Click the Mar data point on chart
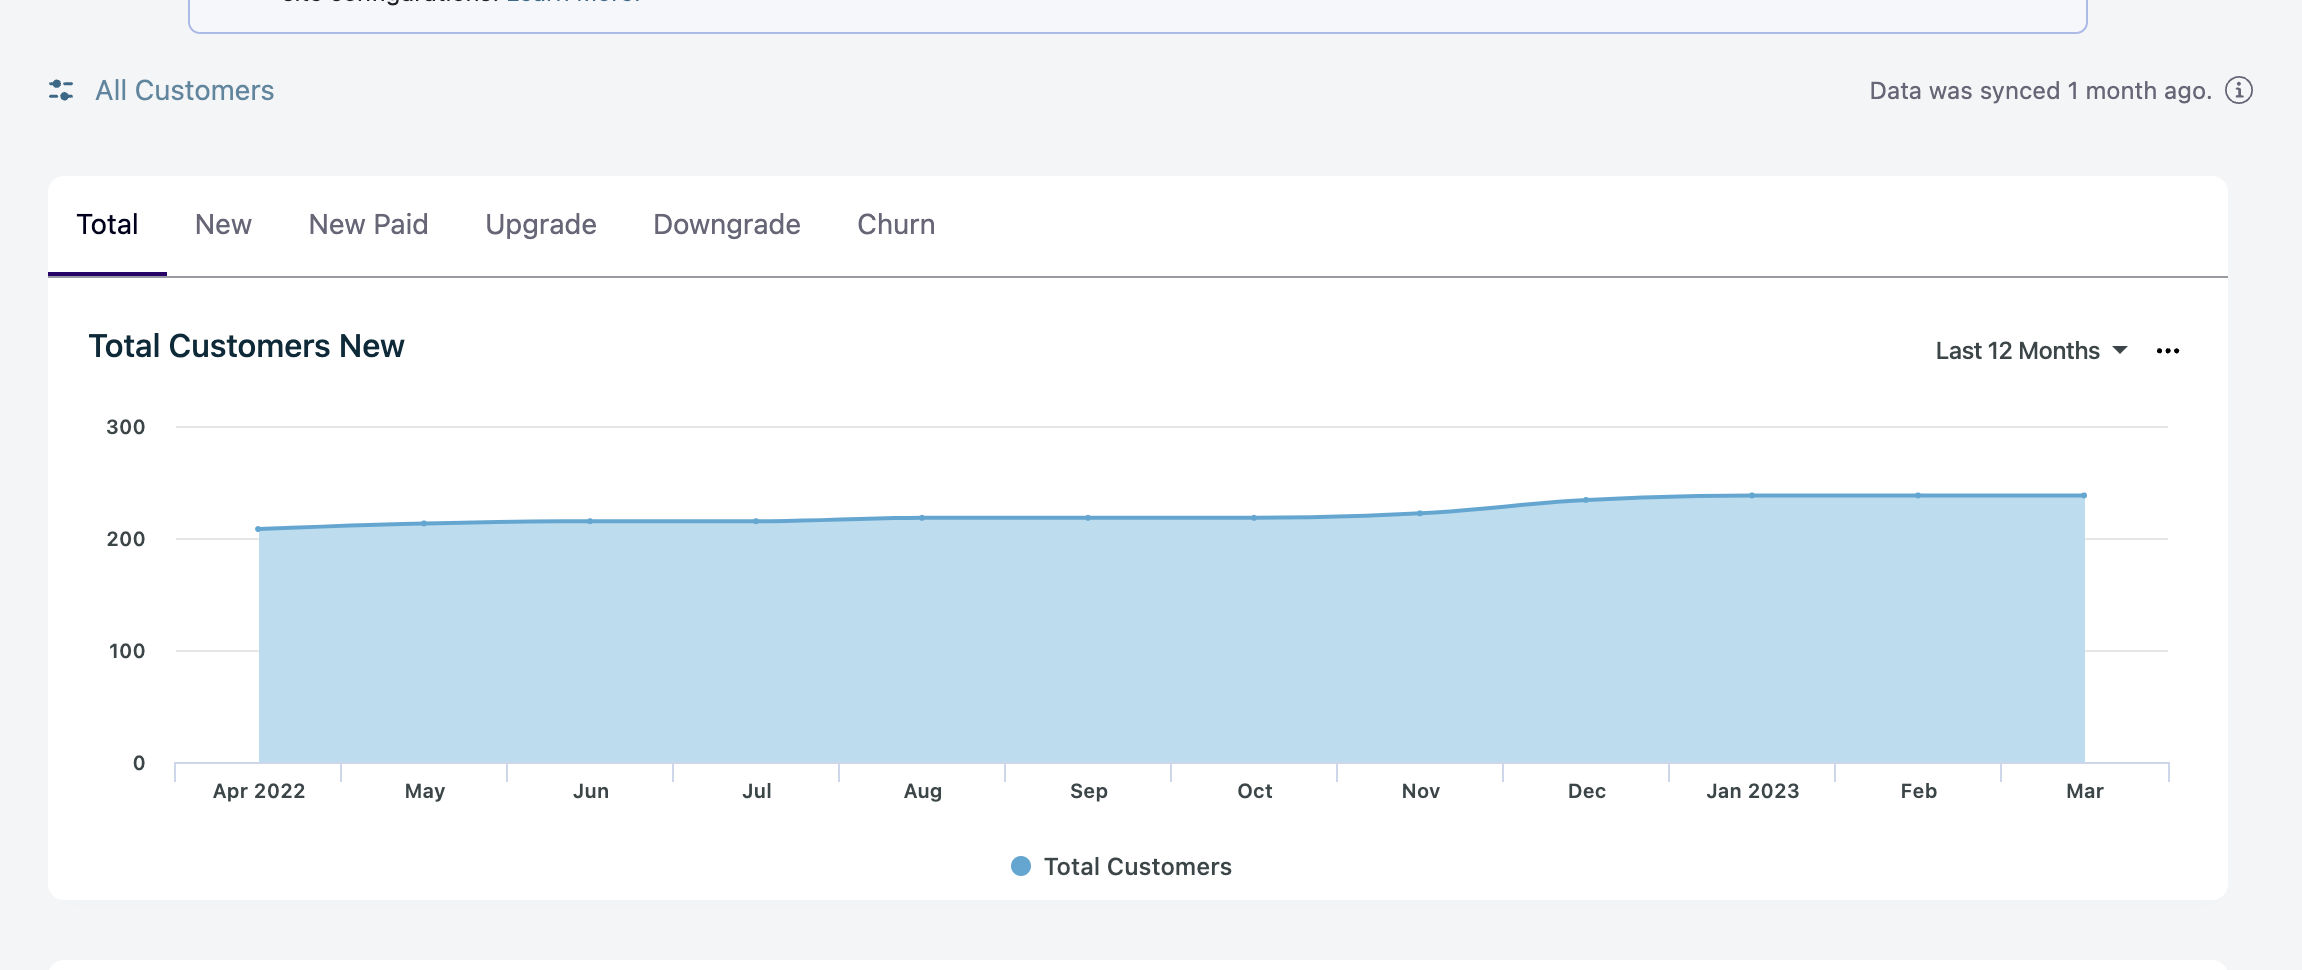The height and width of the screenshot is (970, 2302). [x=2084, y=496]
